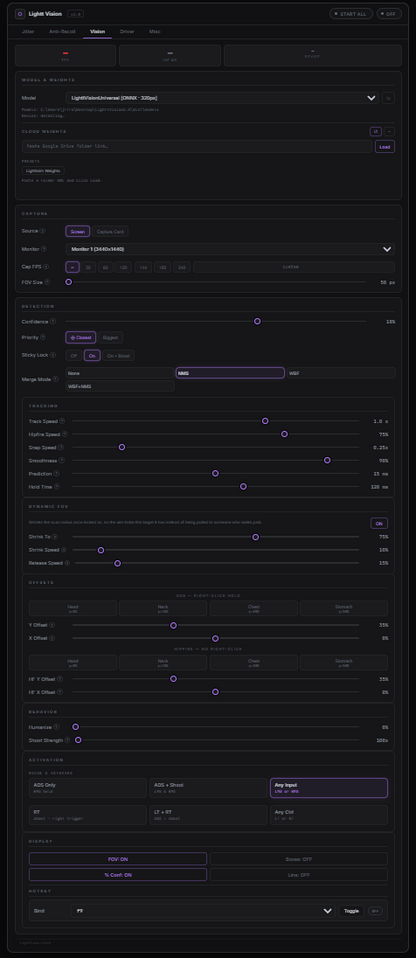
Task: Toggle the Dynamic FOV ON switch
Action: (x=379, y=523)
